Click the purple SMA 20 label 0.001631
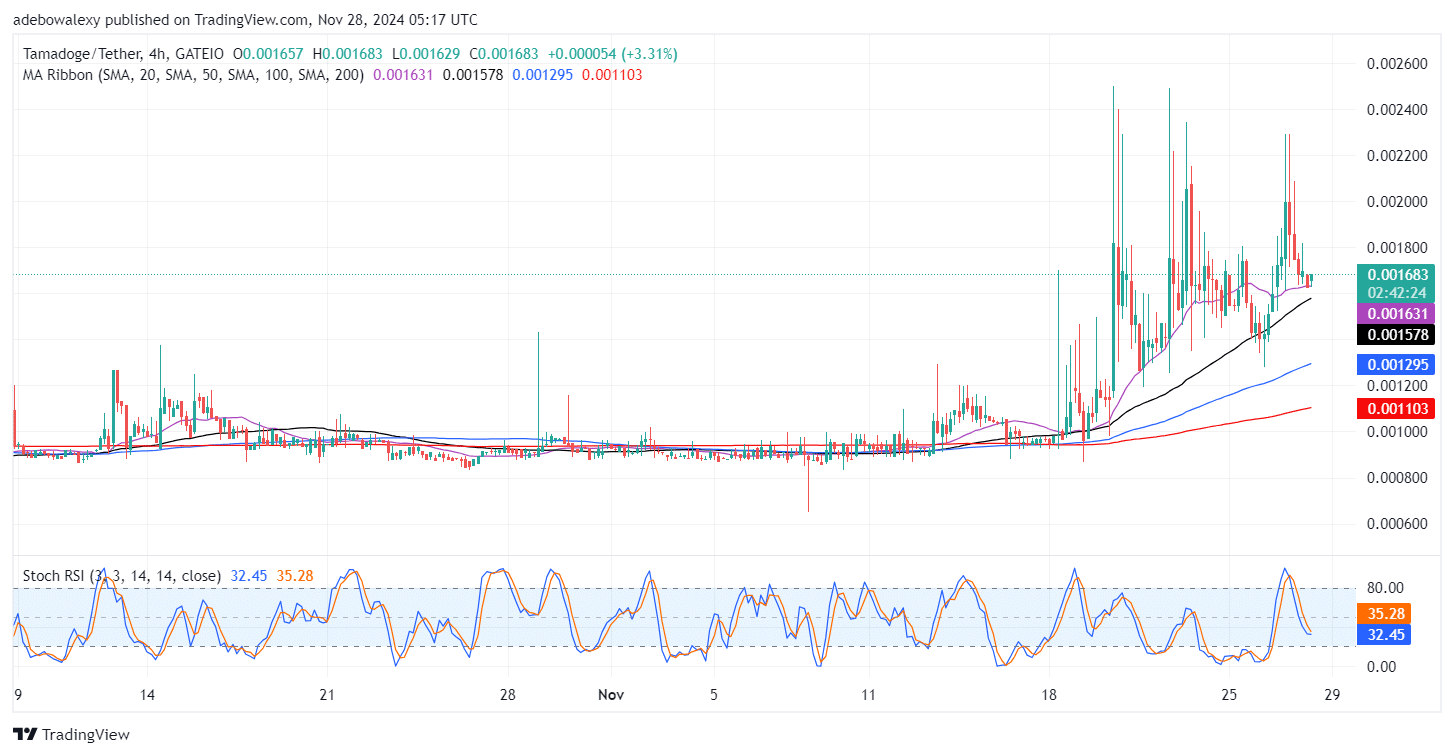The height and width of the screenshot is (756, 1454). click(x=1395, y=313)
